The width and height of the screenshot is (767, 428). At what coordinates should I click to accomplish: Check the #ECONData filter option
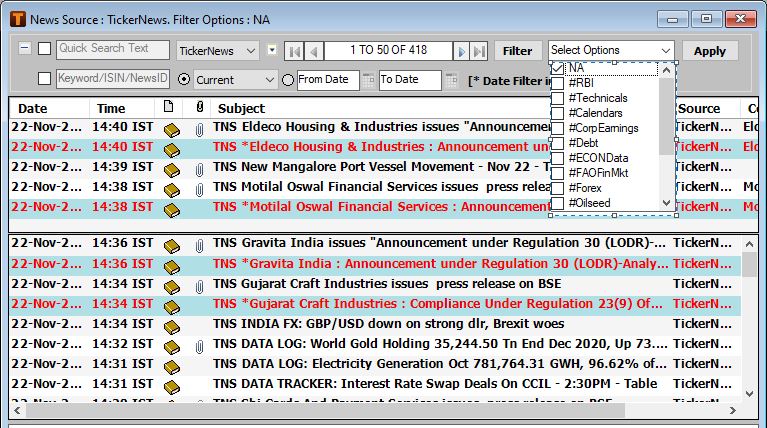[x=557, y=158]
